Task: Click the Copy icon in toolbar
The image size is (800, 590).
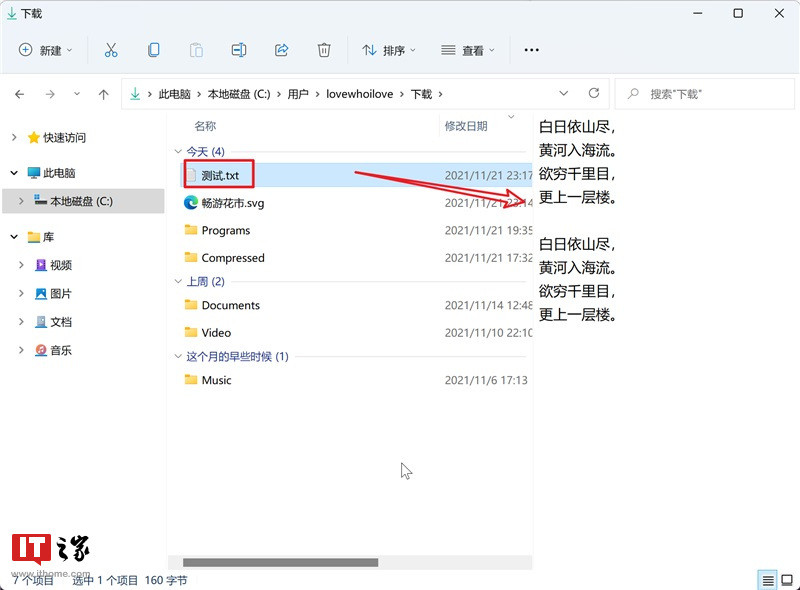Action: point(154,50)
